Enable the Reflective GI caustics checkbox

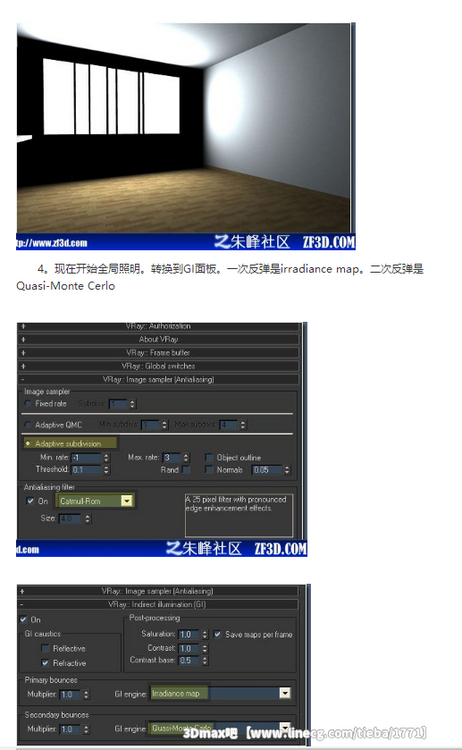point(45,649)
